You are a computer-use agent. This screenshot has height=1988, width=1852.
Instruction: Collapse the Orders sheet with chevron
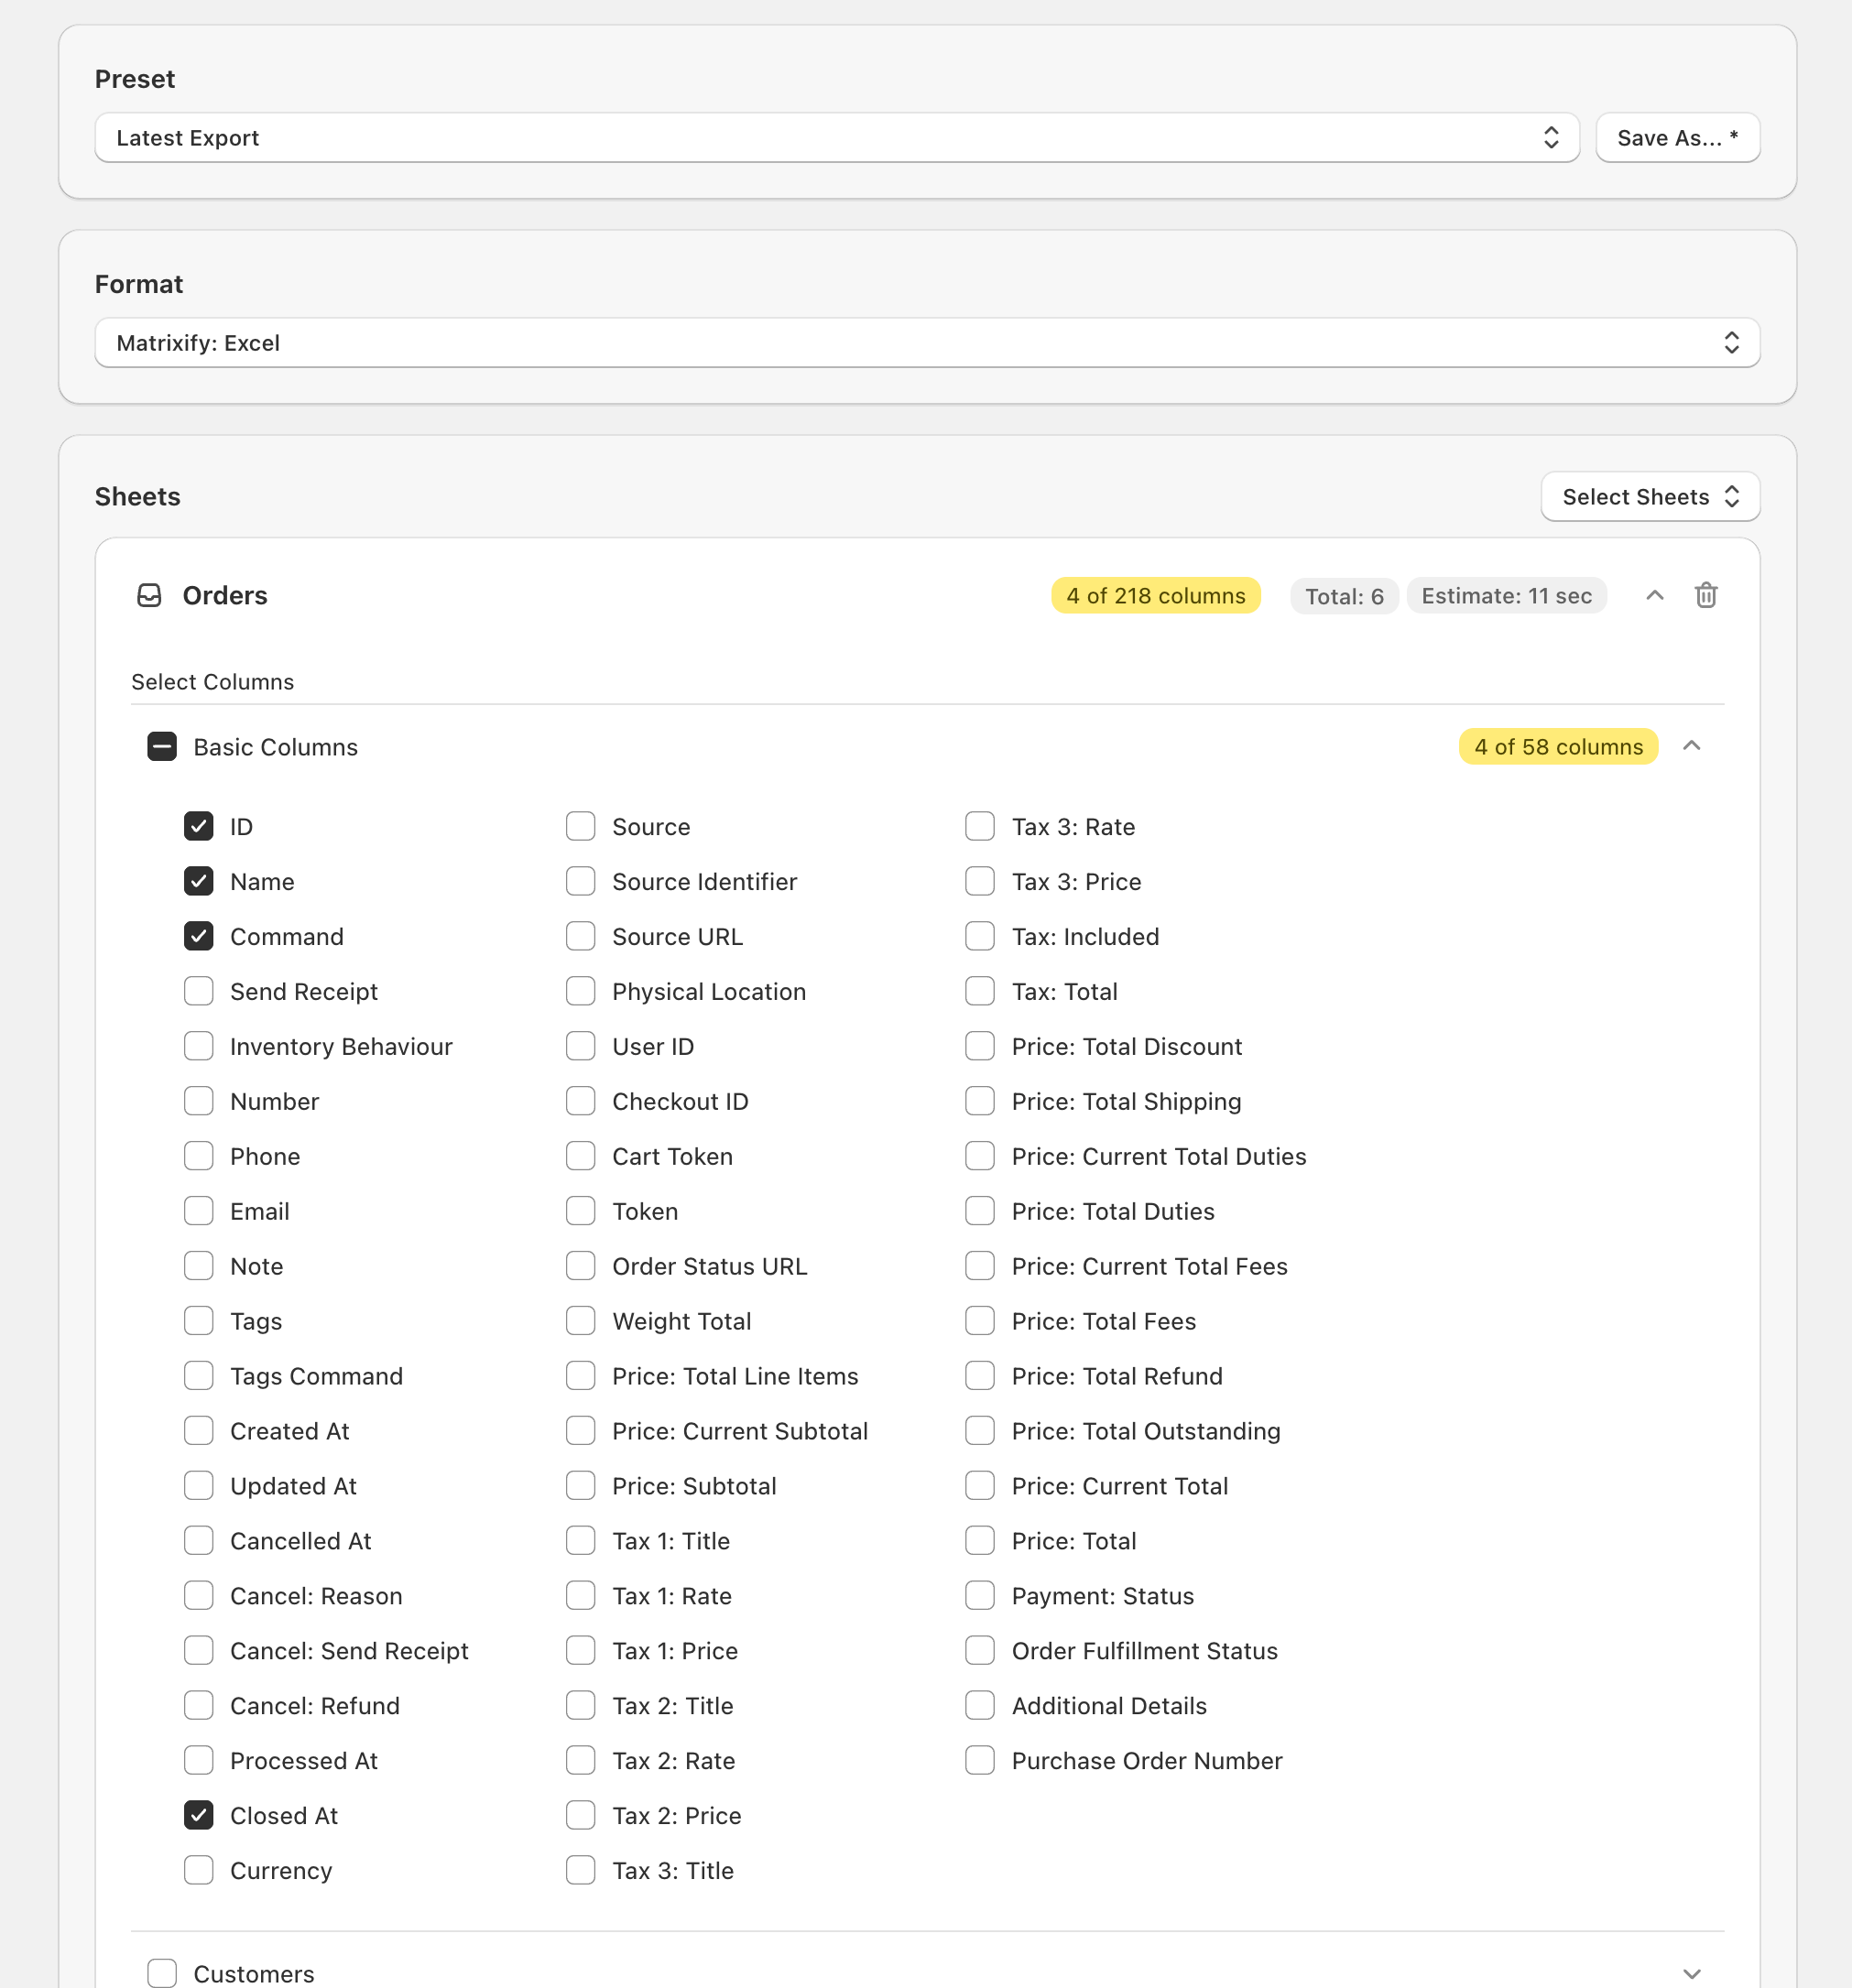click(x=1655, y=596)
